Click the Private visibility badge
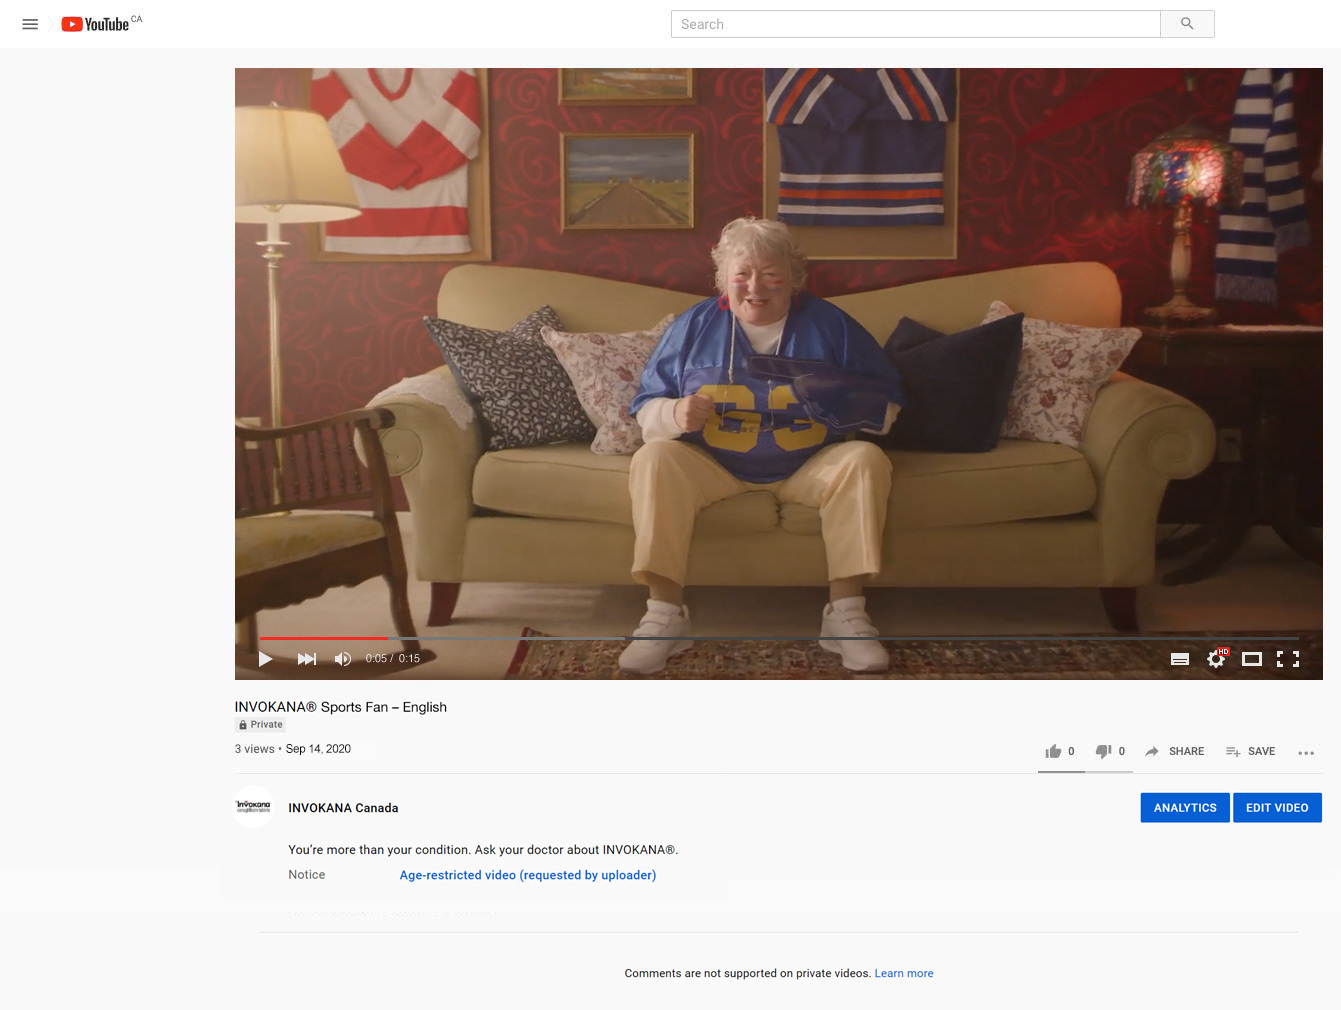1341x1010 pixels. point(260,725)
